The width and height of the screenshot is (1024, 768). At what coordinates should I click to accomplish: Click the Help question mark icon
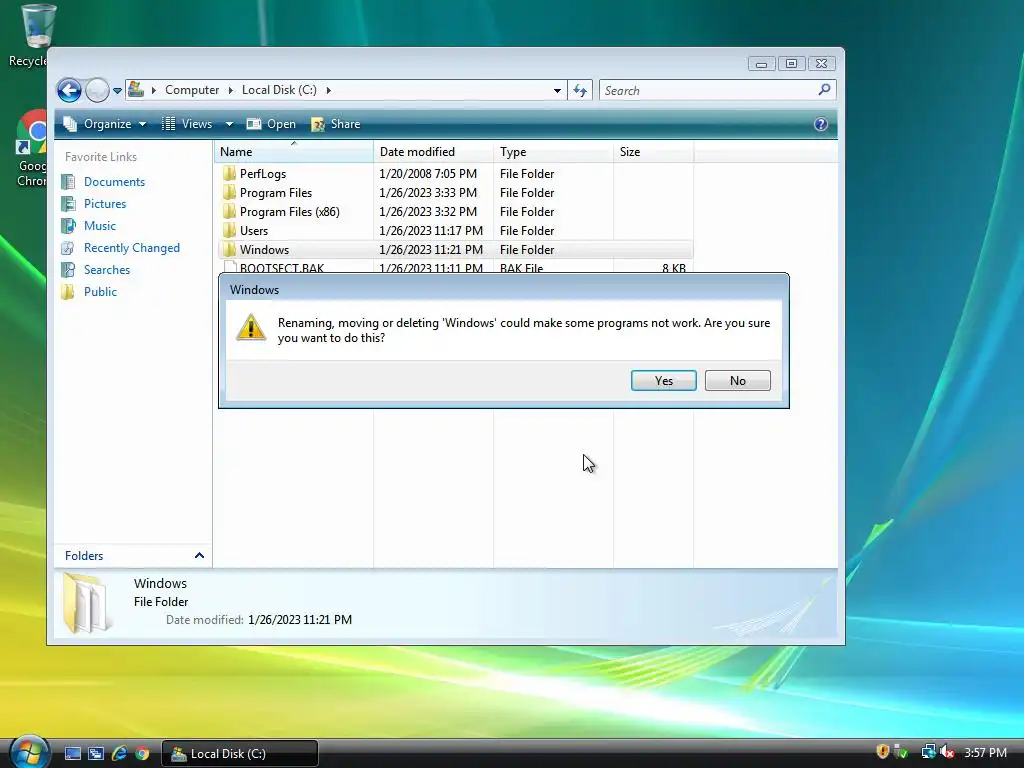[821, 124]
